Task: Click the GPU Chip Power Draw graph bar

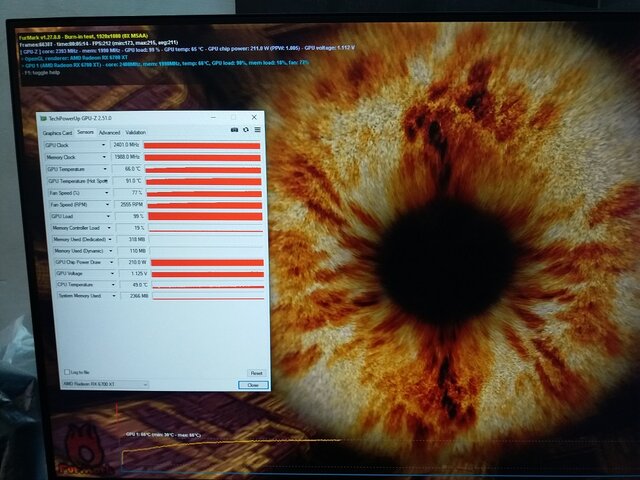Action: [x=208, y=262]
